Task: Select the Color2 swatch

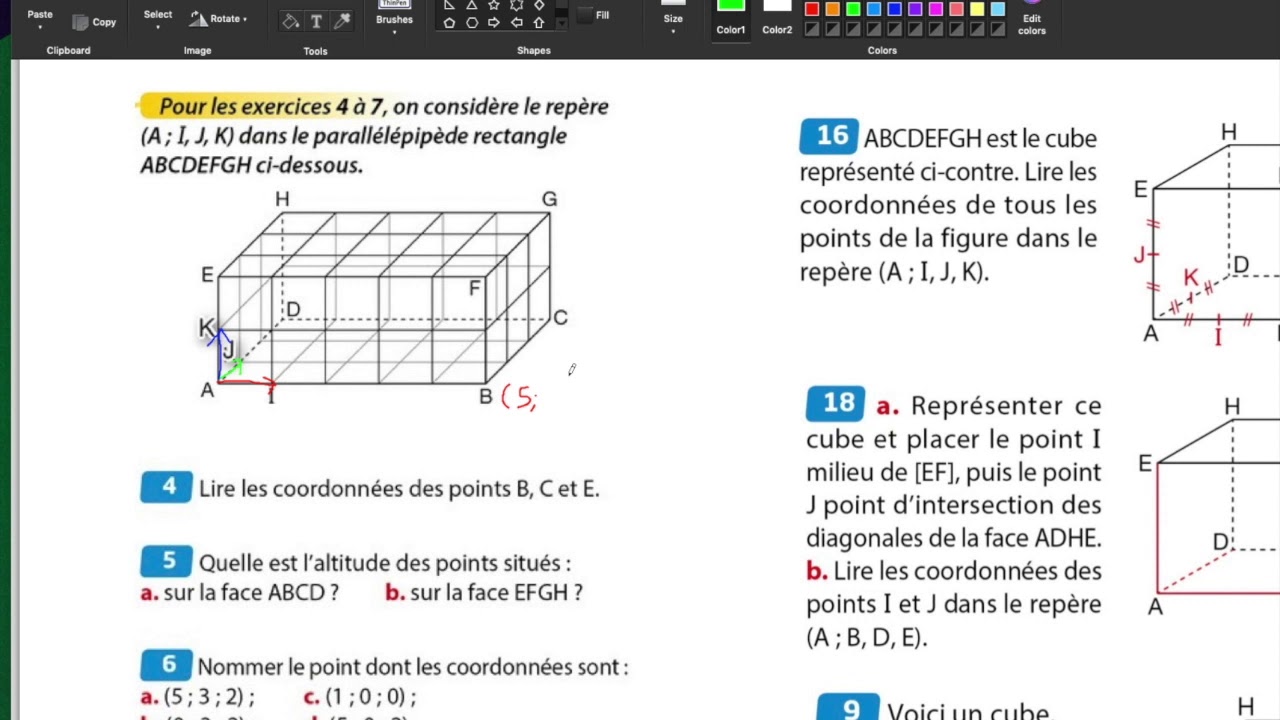Action: point(777,18)
